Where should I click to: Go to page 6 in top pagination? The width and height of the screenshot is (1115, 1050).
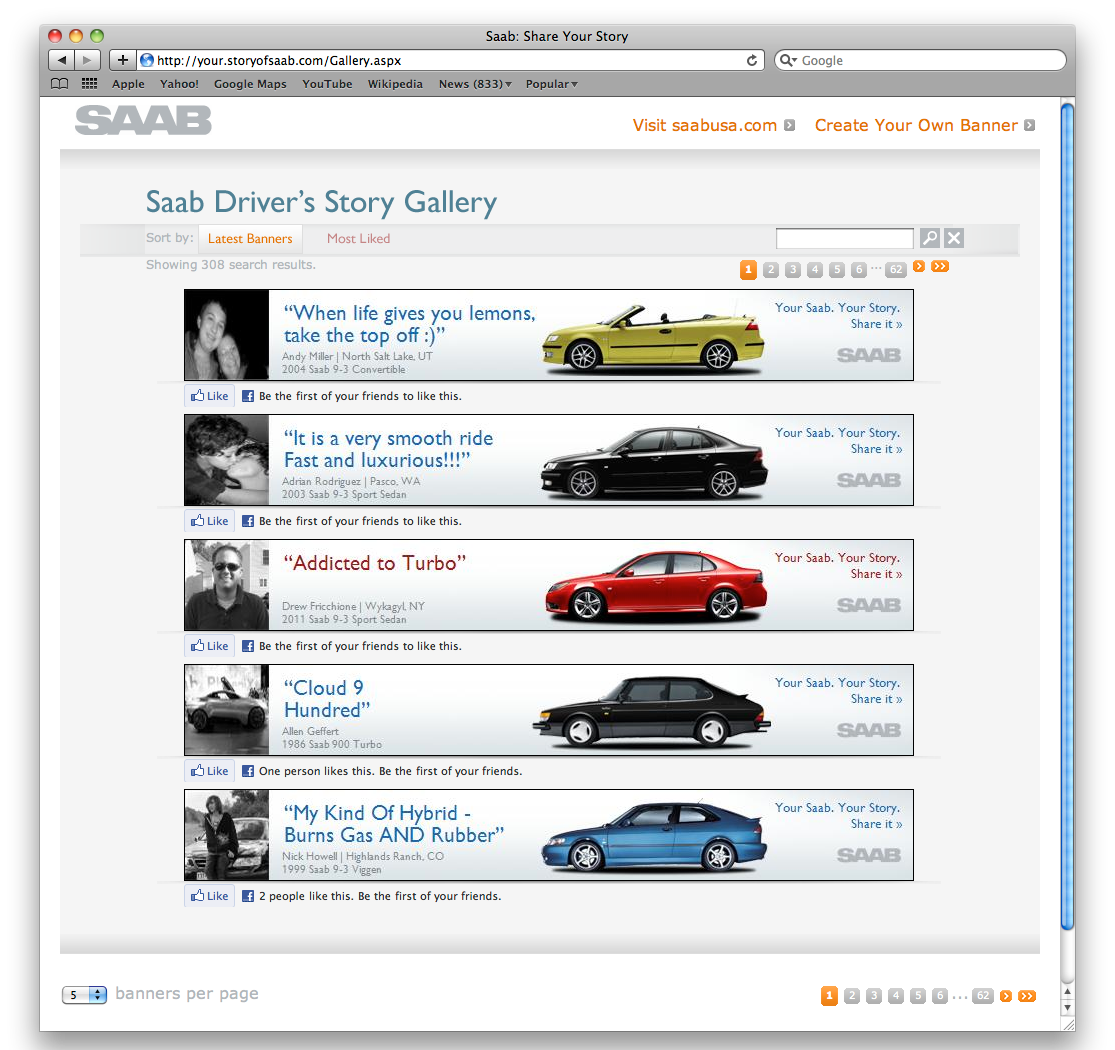click(859, 269)
